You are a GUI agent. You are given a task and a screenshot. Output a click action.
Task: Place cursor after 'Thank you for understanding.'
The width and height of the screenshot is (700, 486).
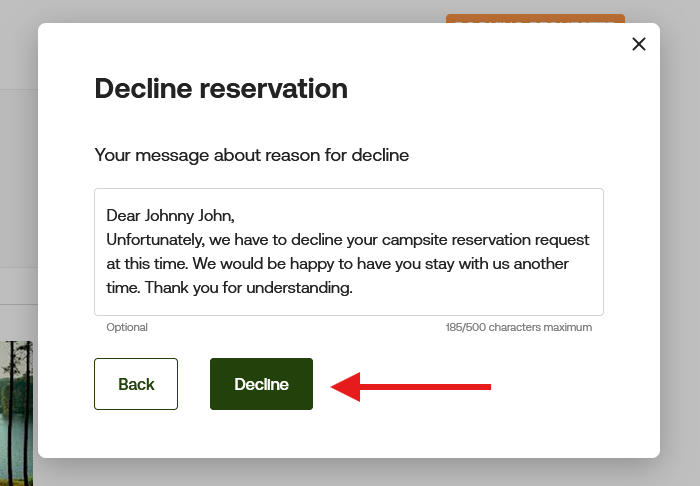coord(353,288)
